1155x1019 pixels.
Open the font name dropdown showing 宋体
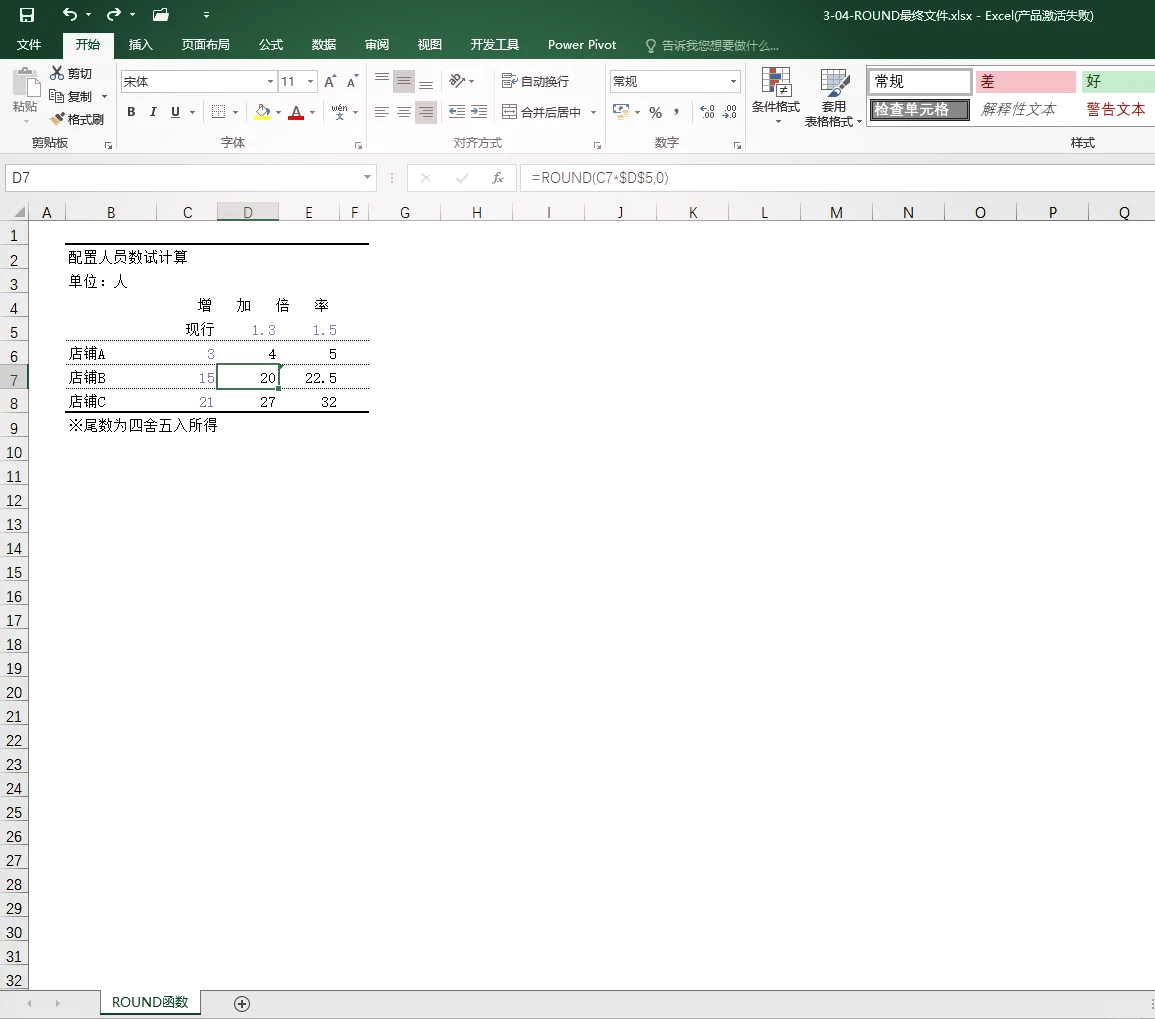click(x=270, y=82)
